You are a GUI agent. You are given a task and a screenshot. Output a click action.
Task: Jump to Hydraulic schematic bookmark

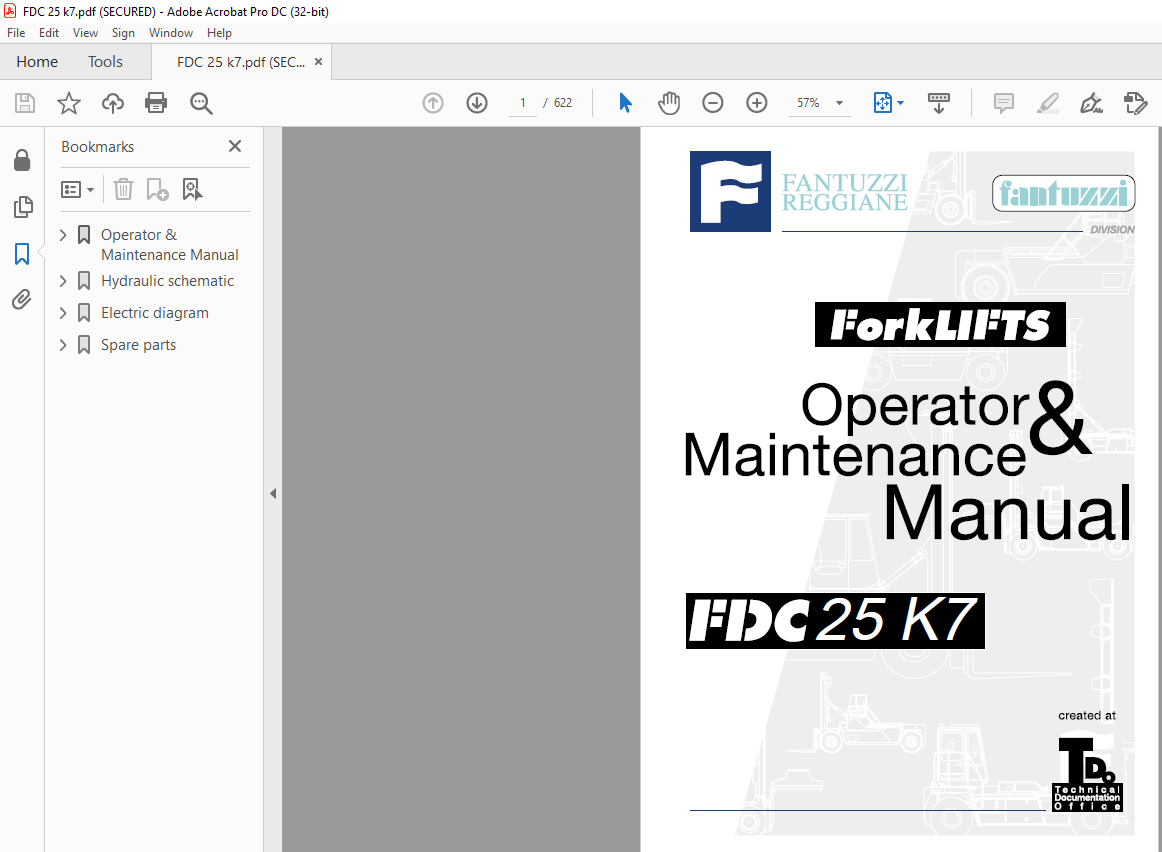(x=167, y=281)
